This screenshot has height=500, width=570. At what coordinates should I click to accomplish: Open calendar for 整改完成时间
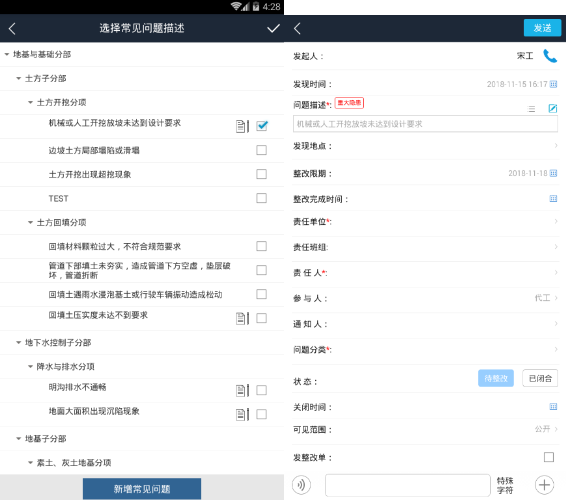point(553,199)
